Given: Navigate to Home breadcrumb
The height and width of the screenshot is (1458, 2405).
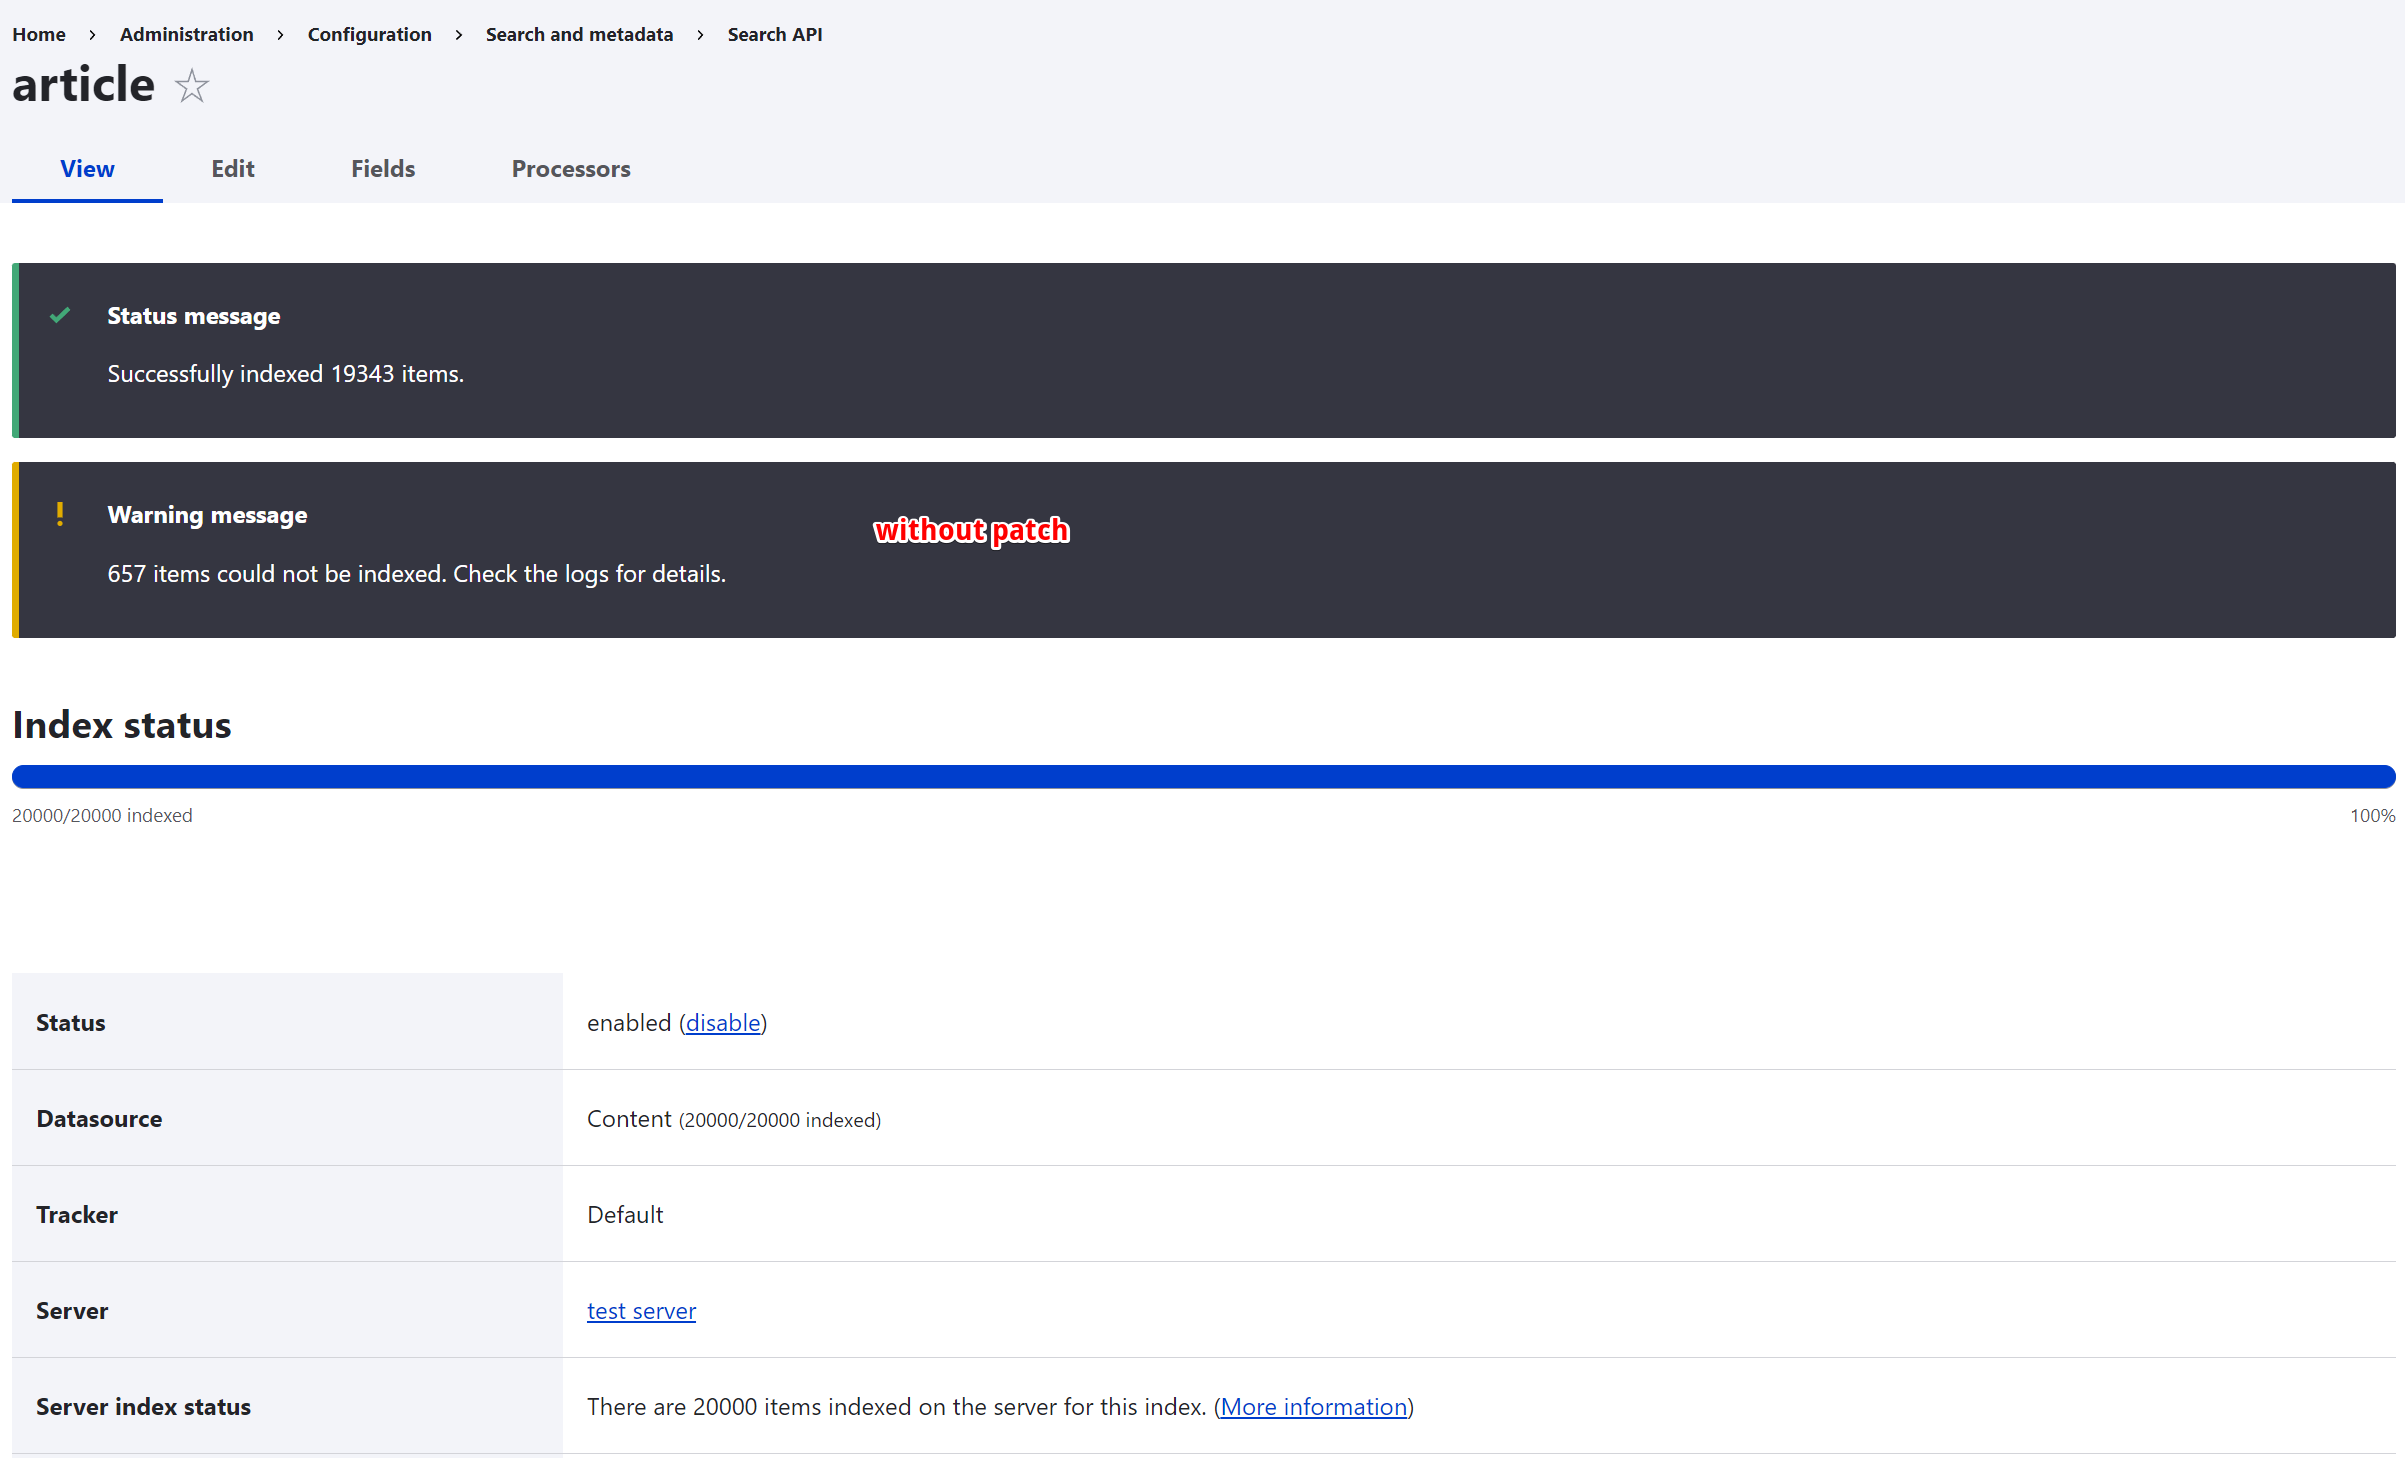Looking at the screenshot, I should [x=39, y=34].
